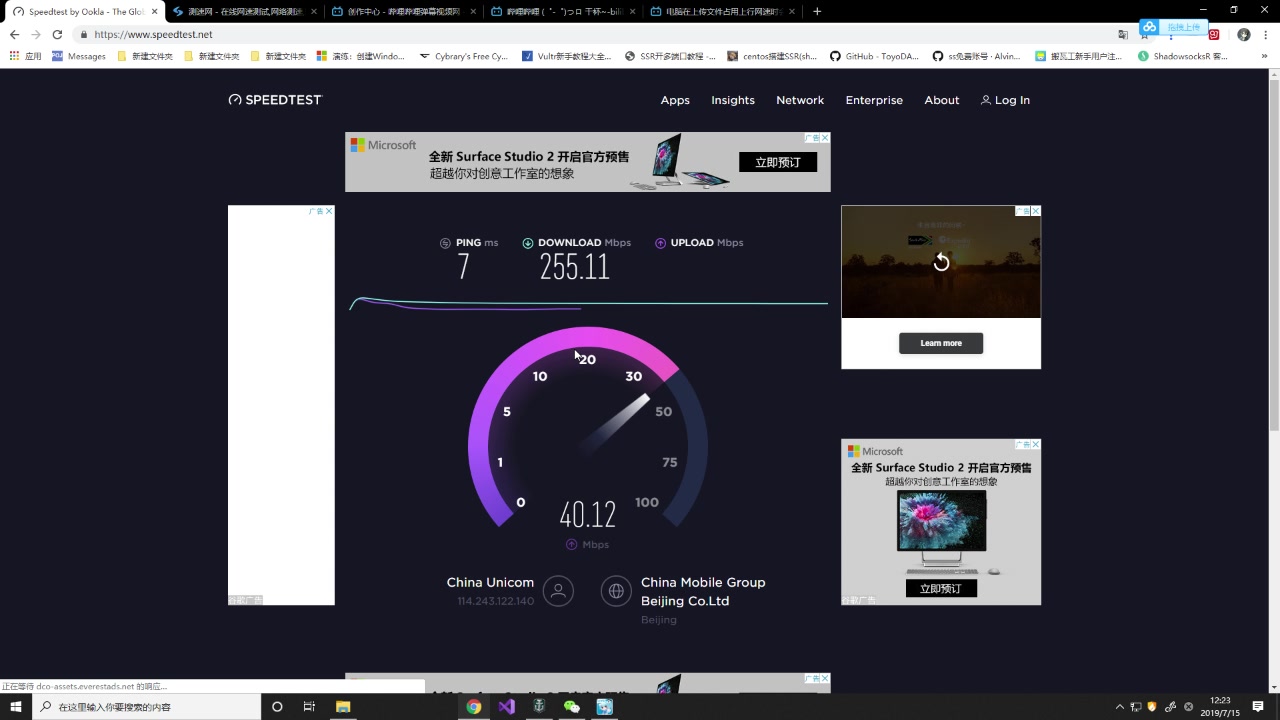Click the China Unicom ISP name
1280x720 pixels.
click(x=490, y=582)
